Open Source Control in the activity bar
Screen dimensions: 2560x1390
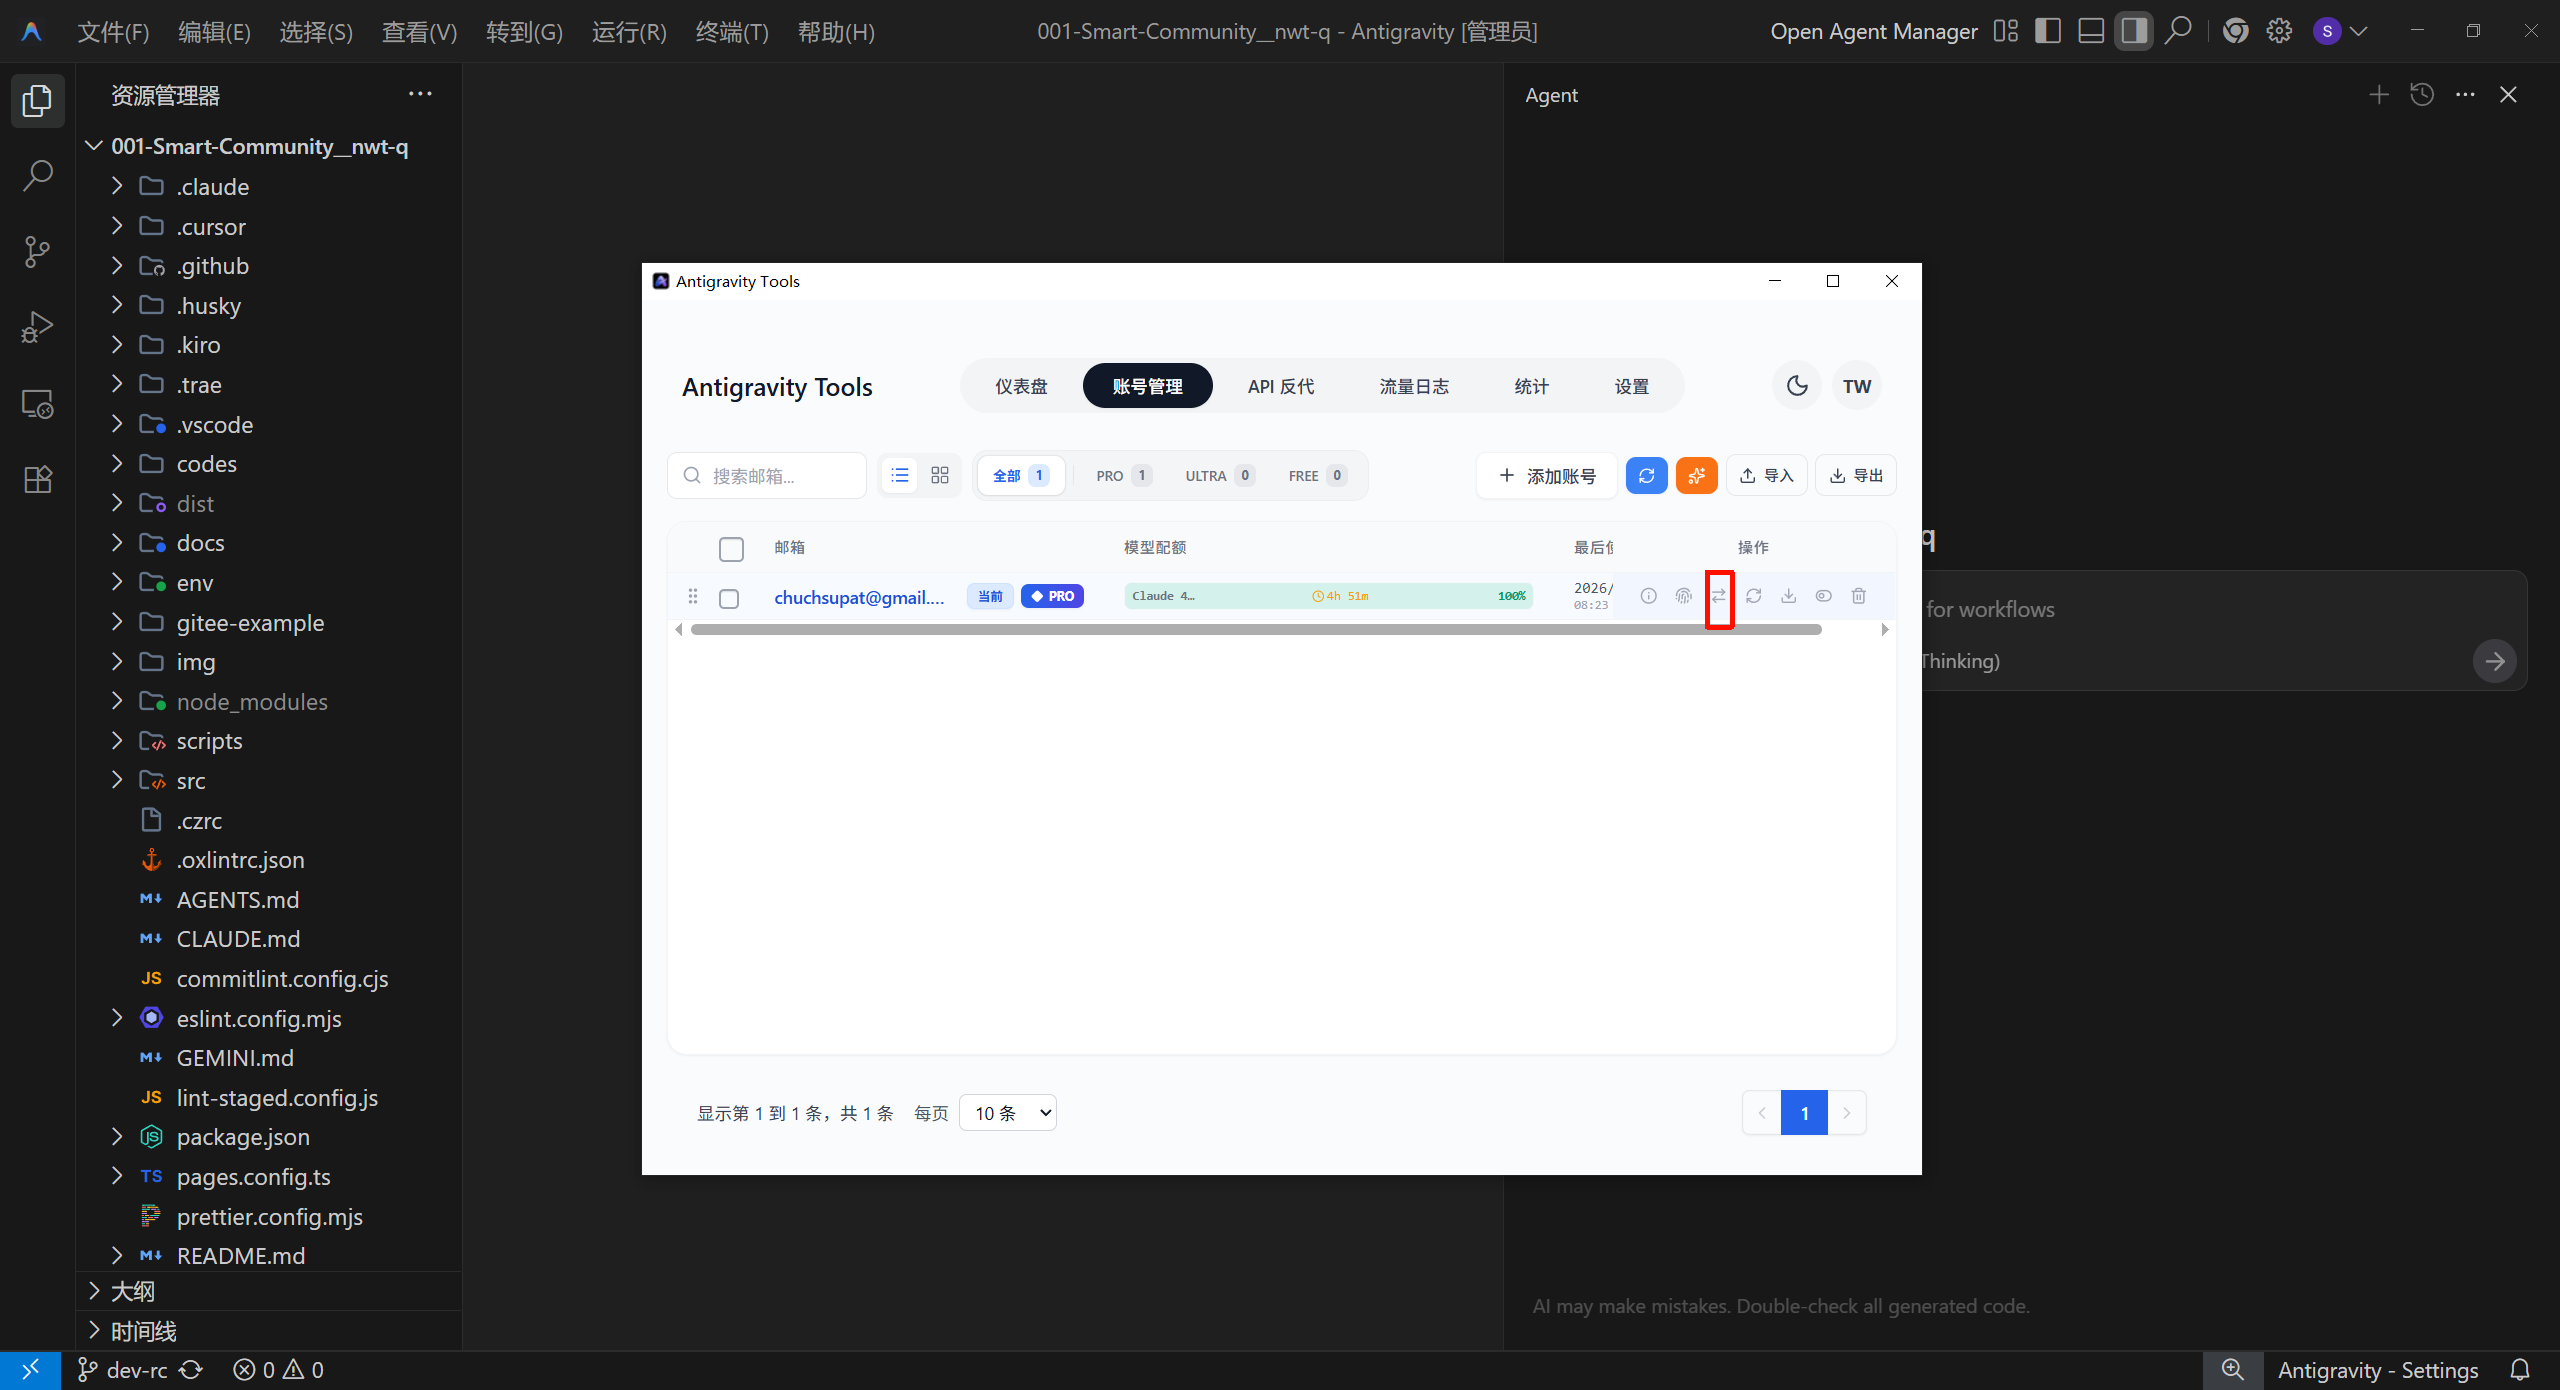pyautogui.click(x=37, y=251)
